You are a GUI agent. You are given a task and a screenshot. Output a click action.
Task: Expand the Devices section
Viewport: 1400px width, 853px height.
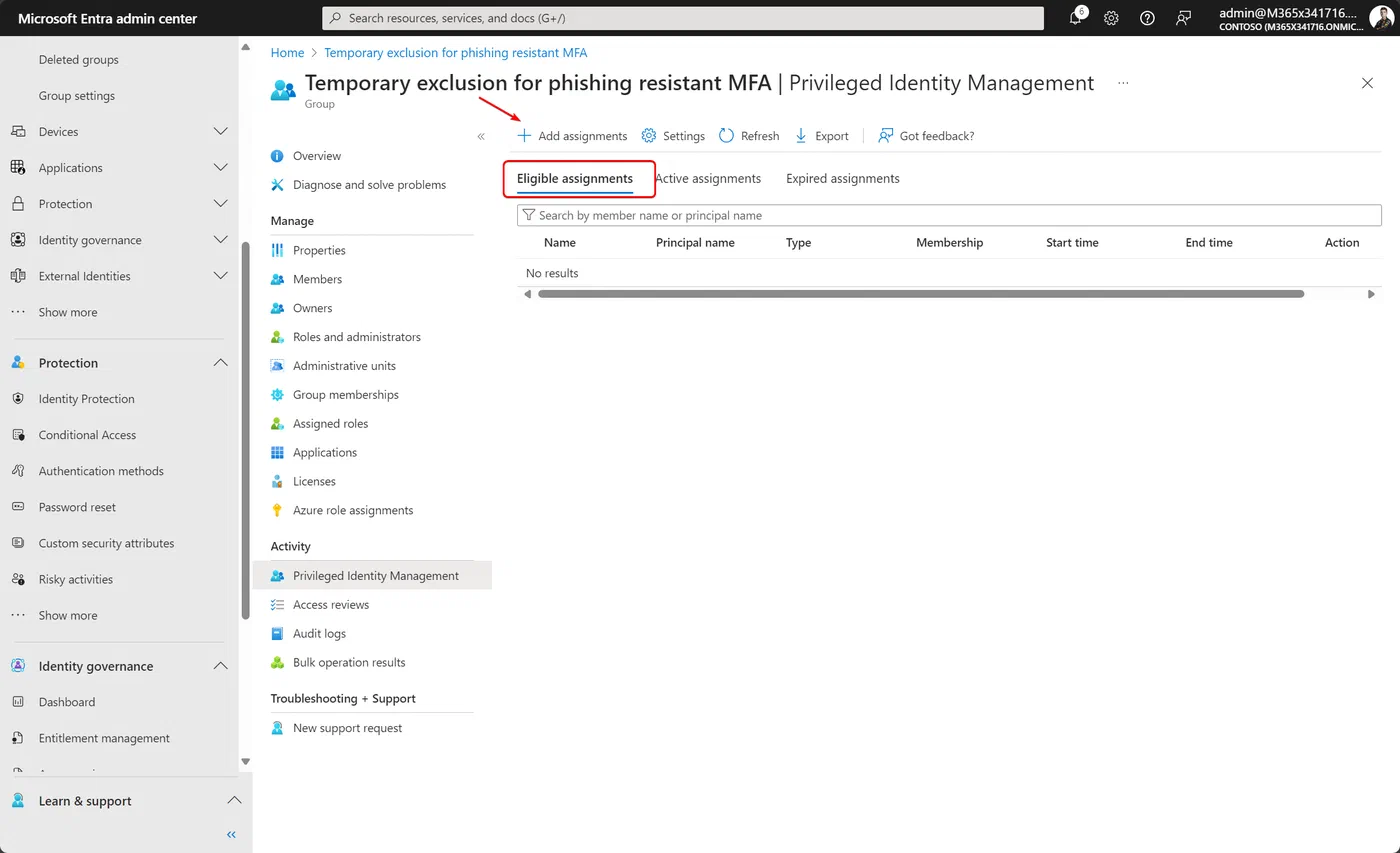[221, 132]
